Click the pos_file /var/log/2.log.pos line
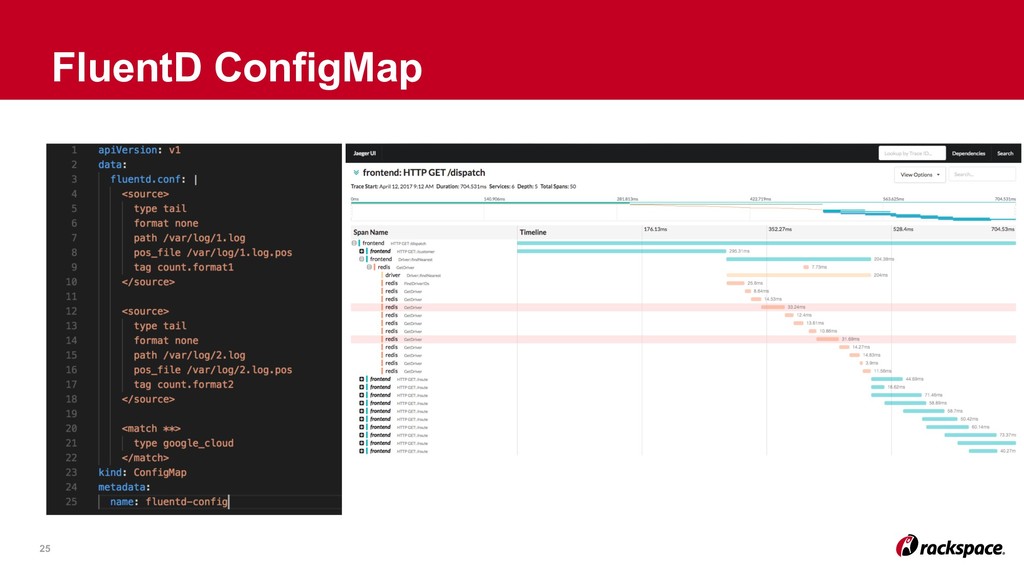Image resolution: width=1024 pixels, height=576 pixels. [213, 370]
